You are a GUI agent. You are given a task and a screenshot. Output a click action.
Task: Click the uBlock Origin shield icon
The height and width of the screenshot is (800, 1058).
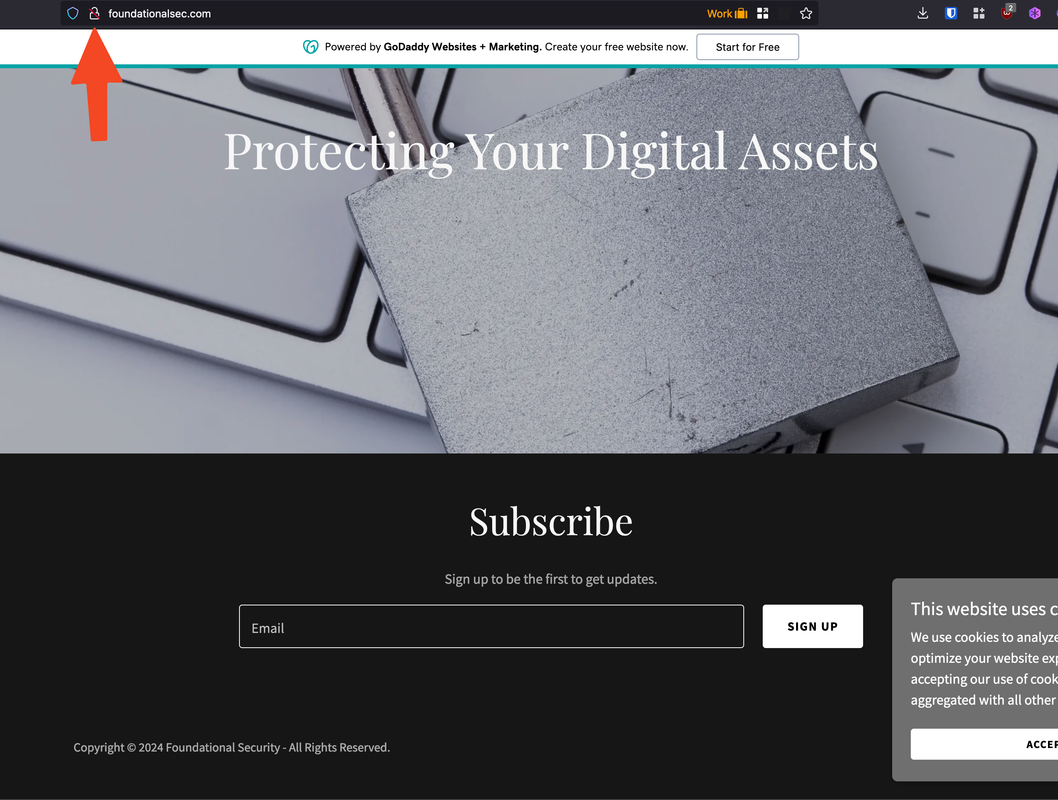pos(1007,12)
